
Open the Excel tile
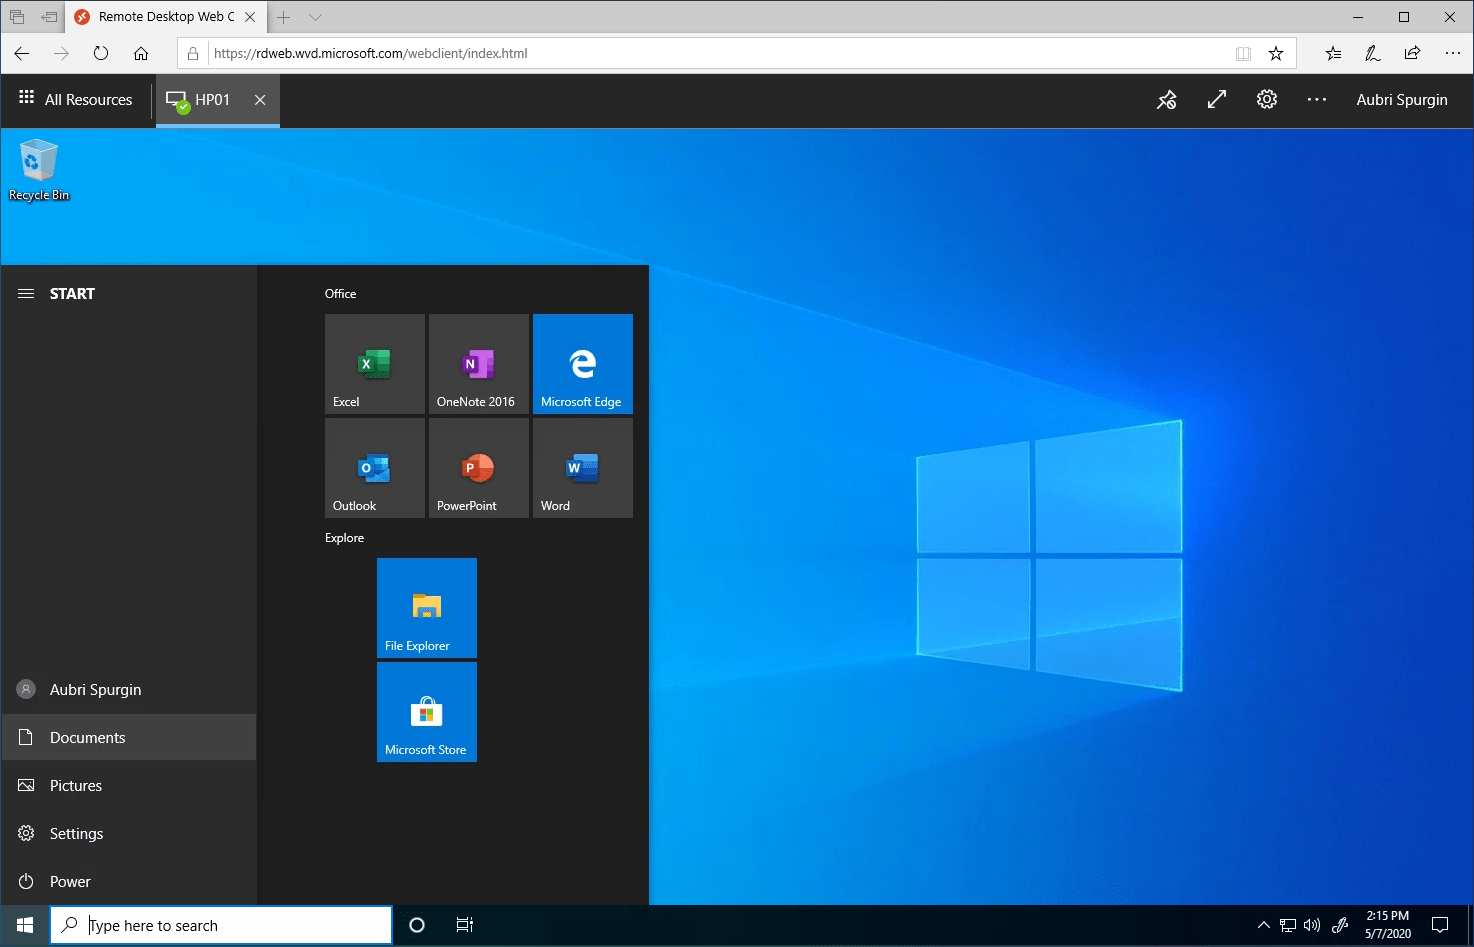(x=375, y=364)
